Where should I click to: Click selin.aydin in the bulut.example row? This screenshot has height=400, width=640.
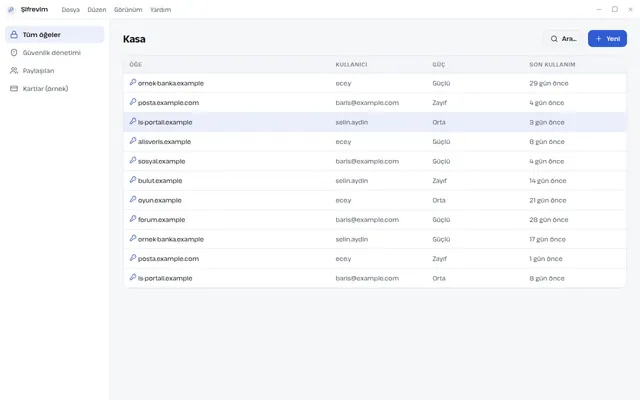tap(352, 180)
